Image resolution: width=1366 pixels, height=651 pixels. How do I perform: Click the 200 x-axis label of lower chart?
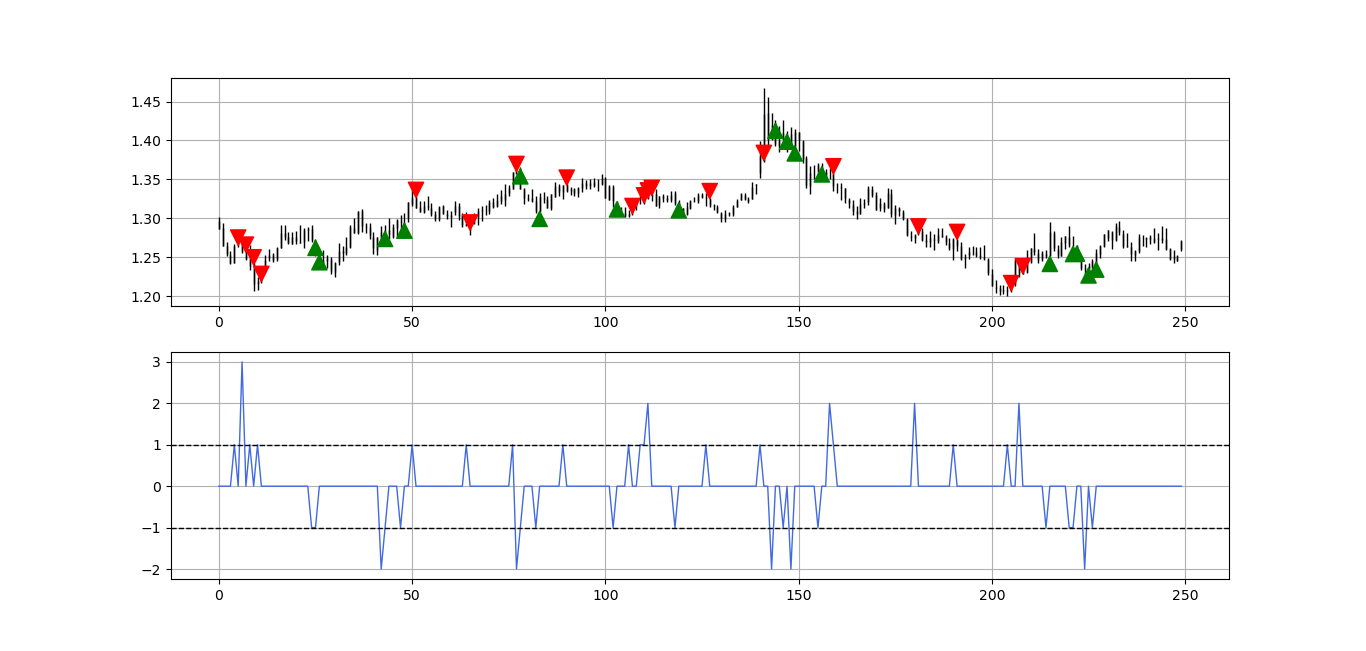992,596
